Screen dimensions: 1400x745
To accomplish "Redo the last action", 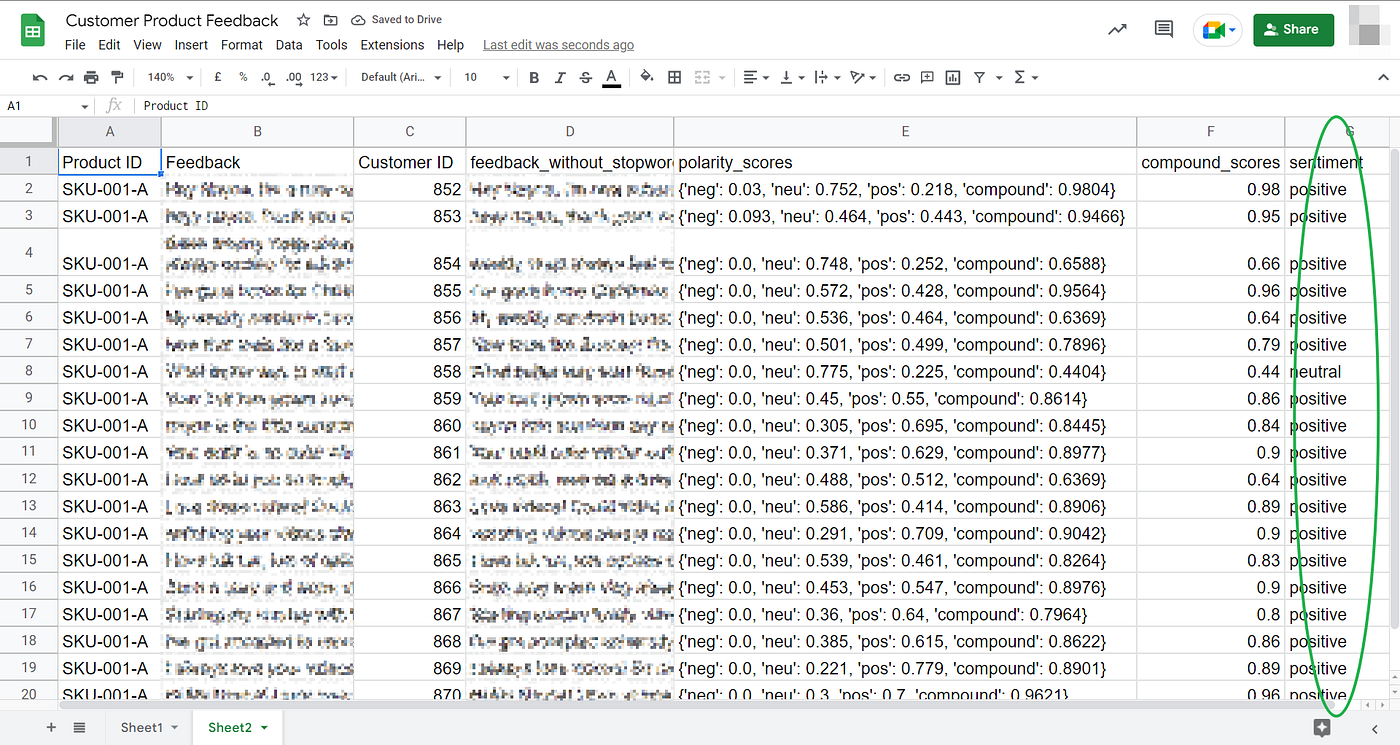I will coord(66,77).
